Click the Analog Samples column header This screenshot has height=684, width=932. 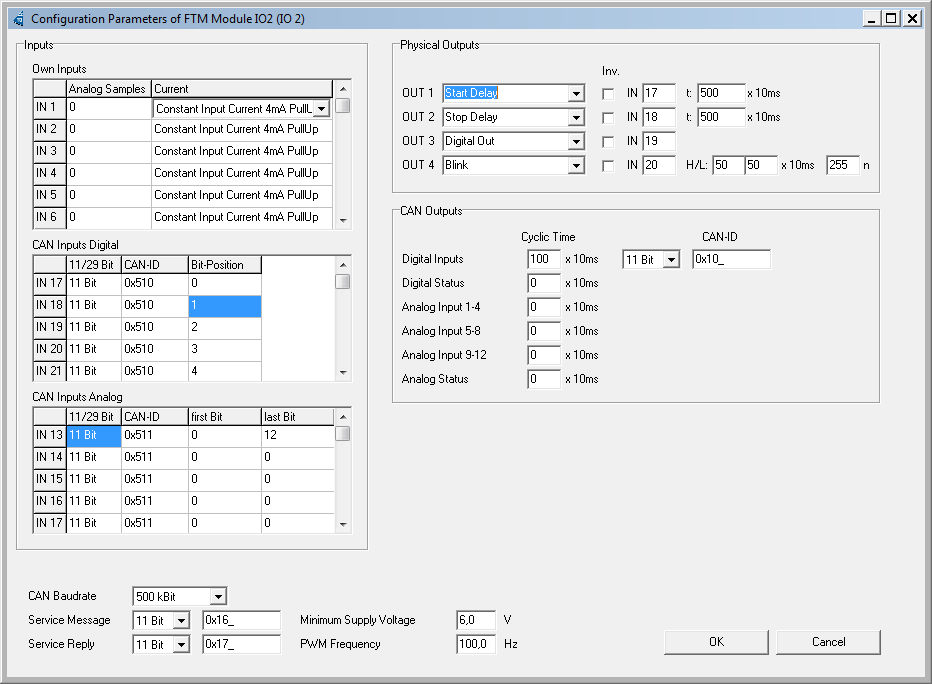[109, 89]
